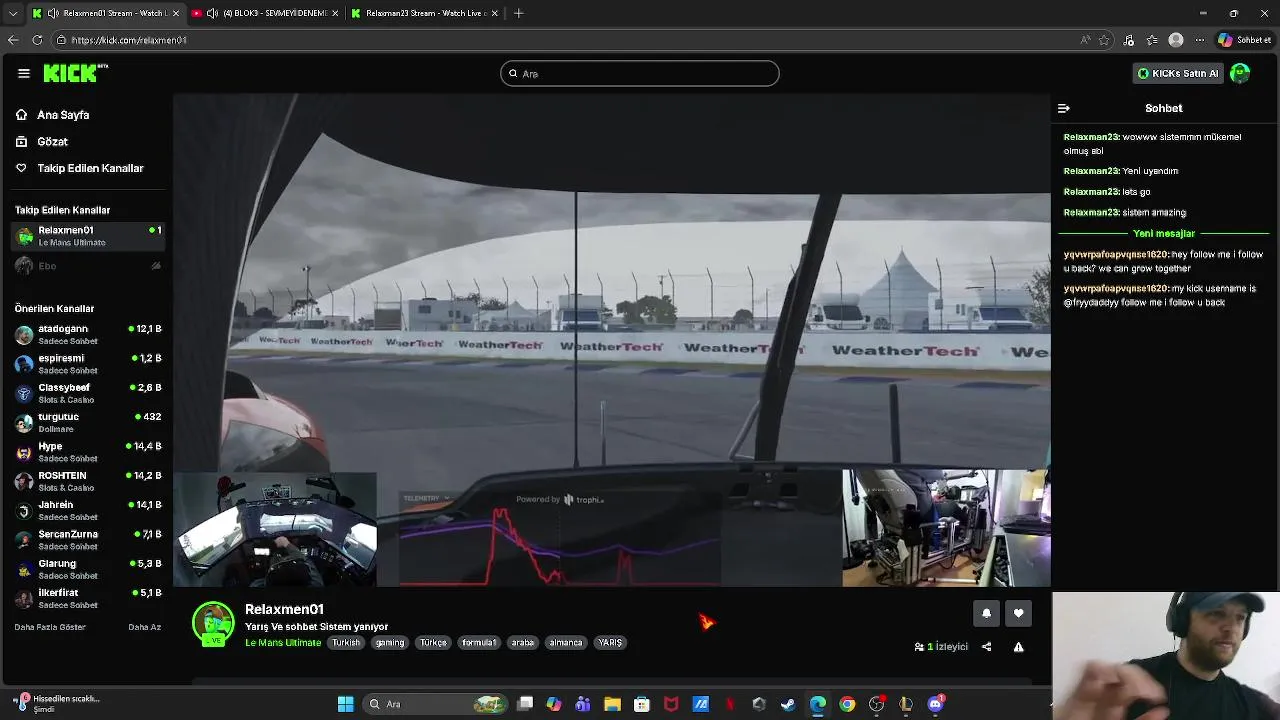1280x720 pixels.
Task: Open the offline Ebo channel
Action: pyautogui.click(x=87, y=266)
